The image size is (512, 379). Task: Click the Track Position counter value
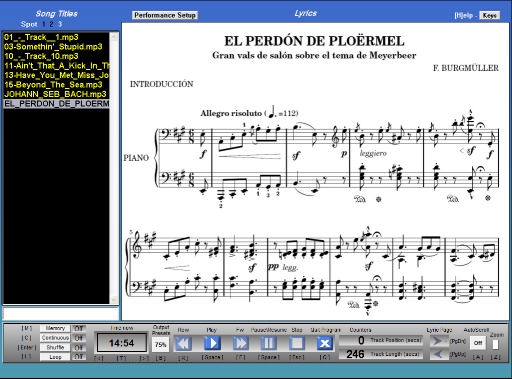point(361,340)
